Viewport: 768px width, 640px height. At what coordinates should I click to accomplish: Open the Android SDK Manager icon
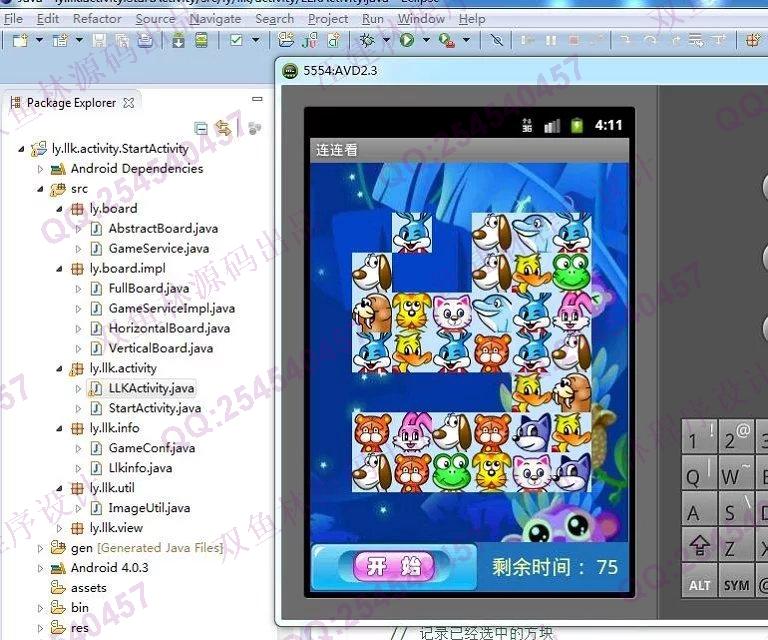coord(178,40)
